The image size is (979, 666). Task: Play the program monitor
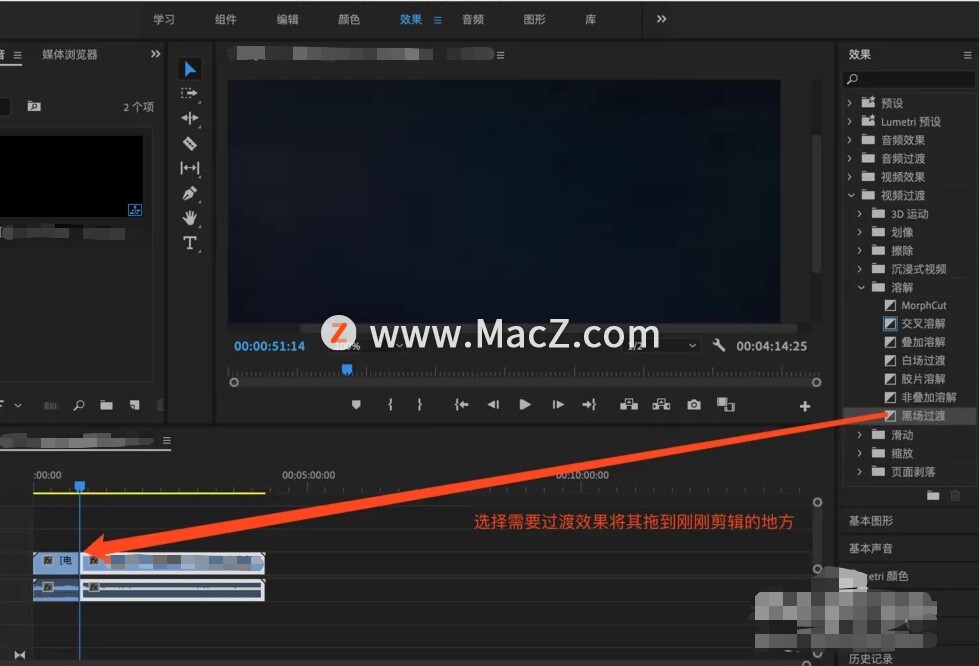click(525, 405)
